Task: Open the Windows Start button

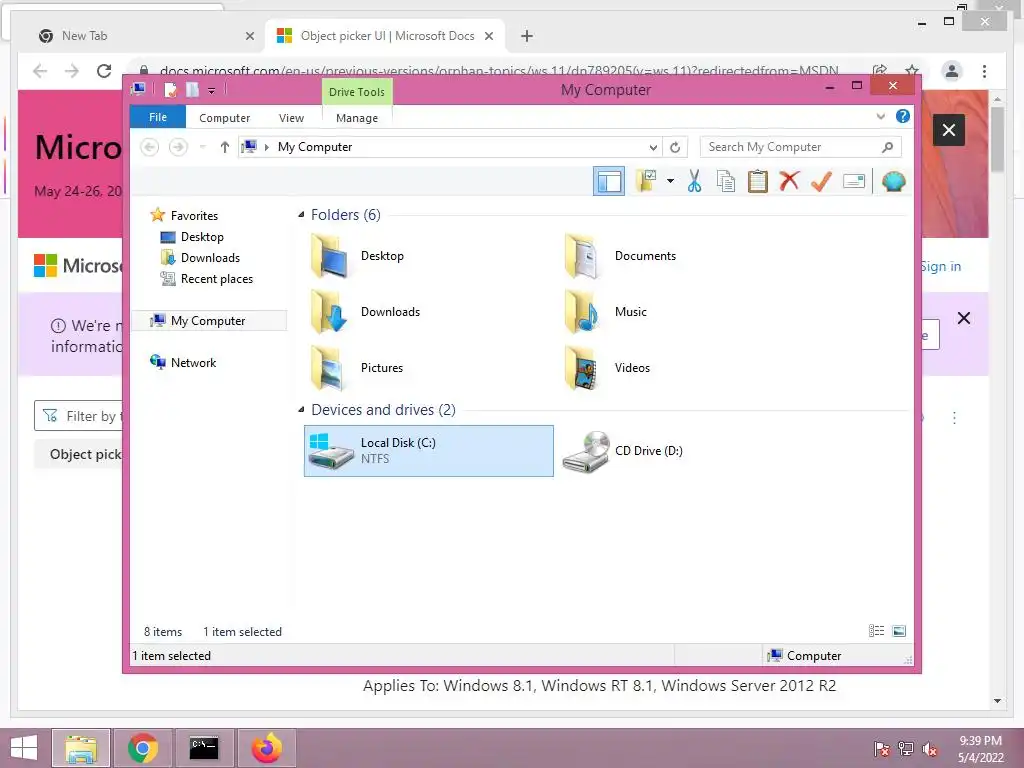Action: coord(24,748)
